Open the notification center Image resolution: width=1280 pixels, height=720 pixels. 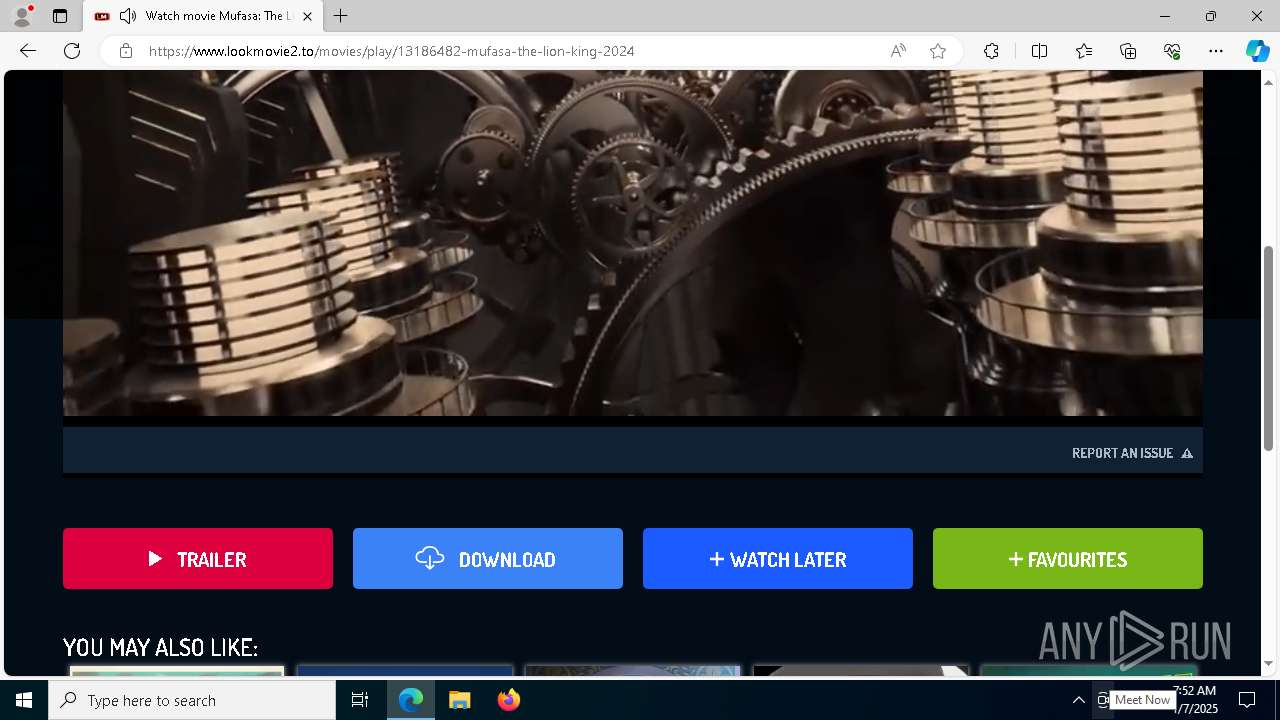[1247, 700]
